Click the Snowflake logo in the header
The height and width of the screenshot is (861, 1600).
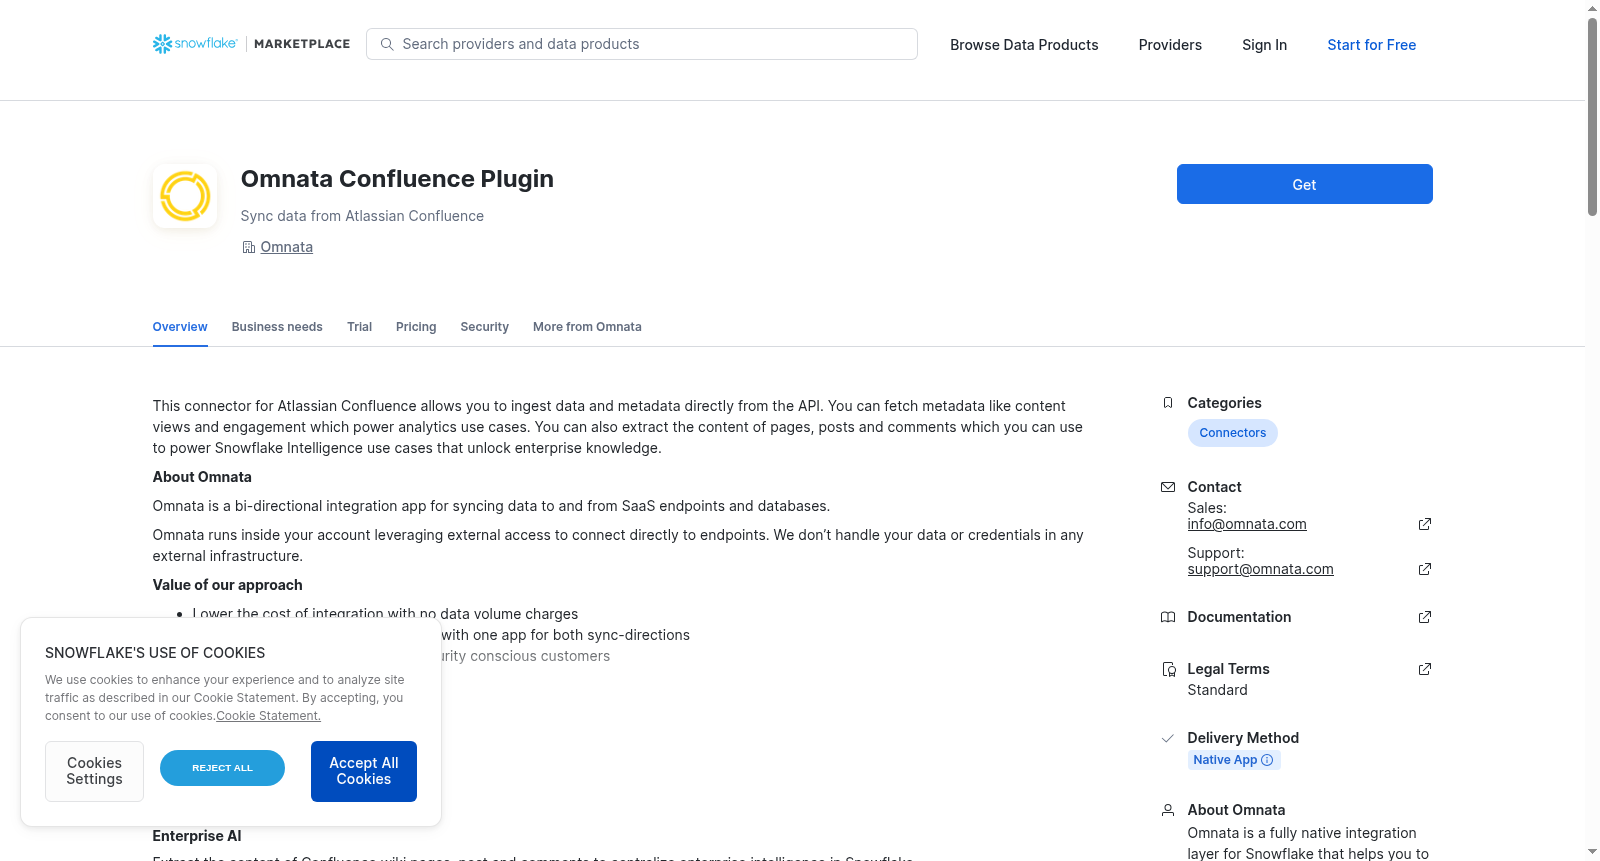click(195, 44)
